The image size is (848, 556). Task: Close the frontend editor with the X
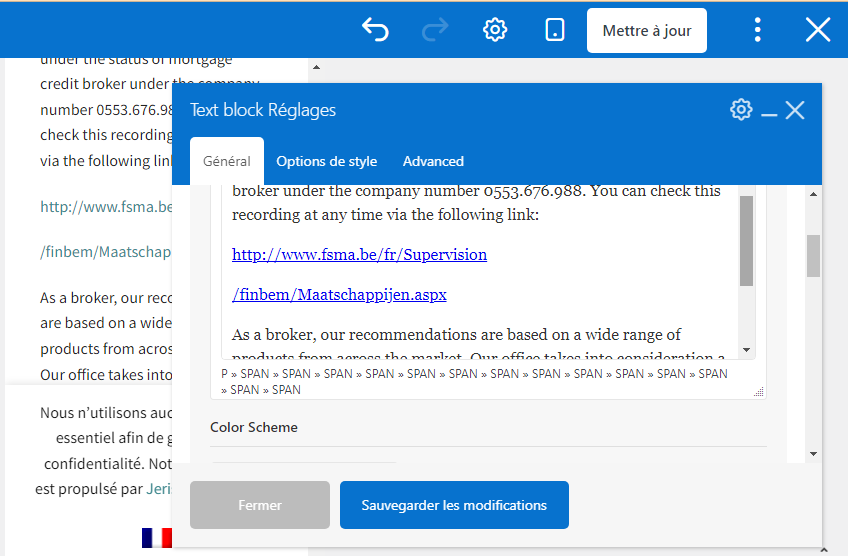pyautogui.click(x=818, y=30)
